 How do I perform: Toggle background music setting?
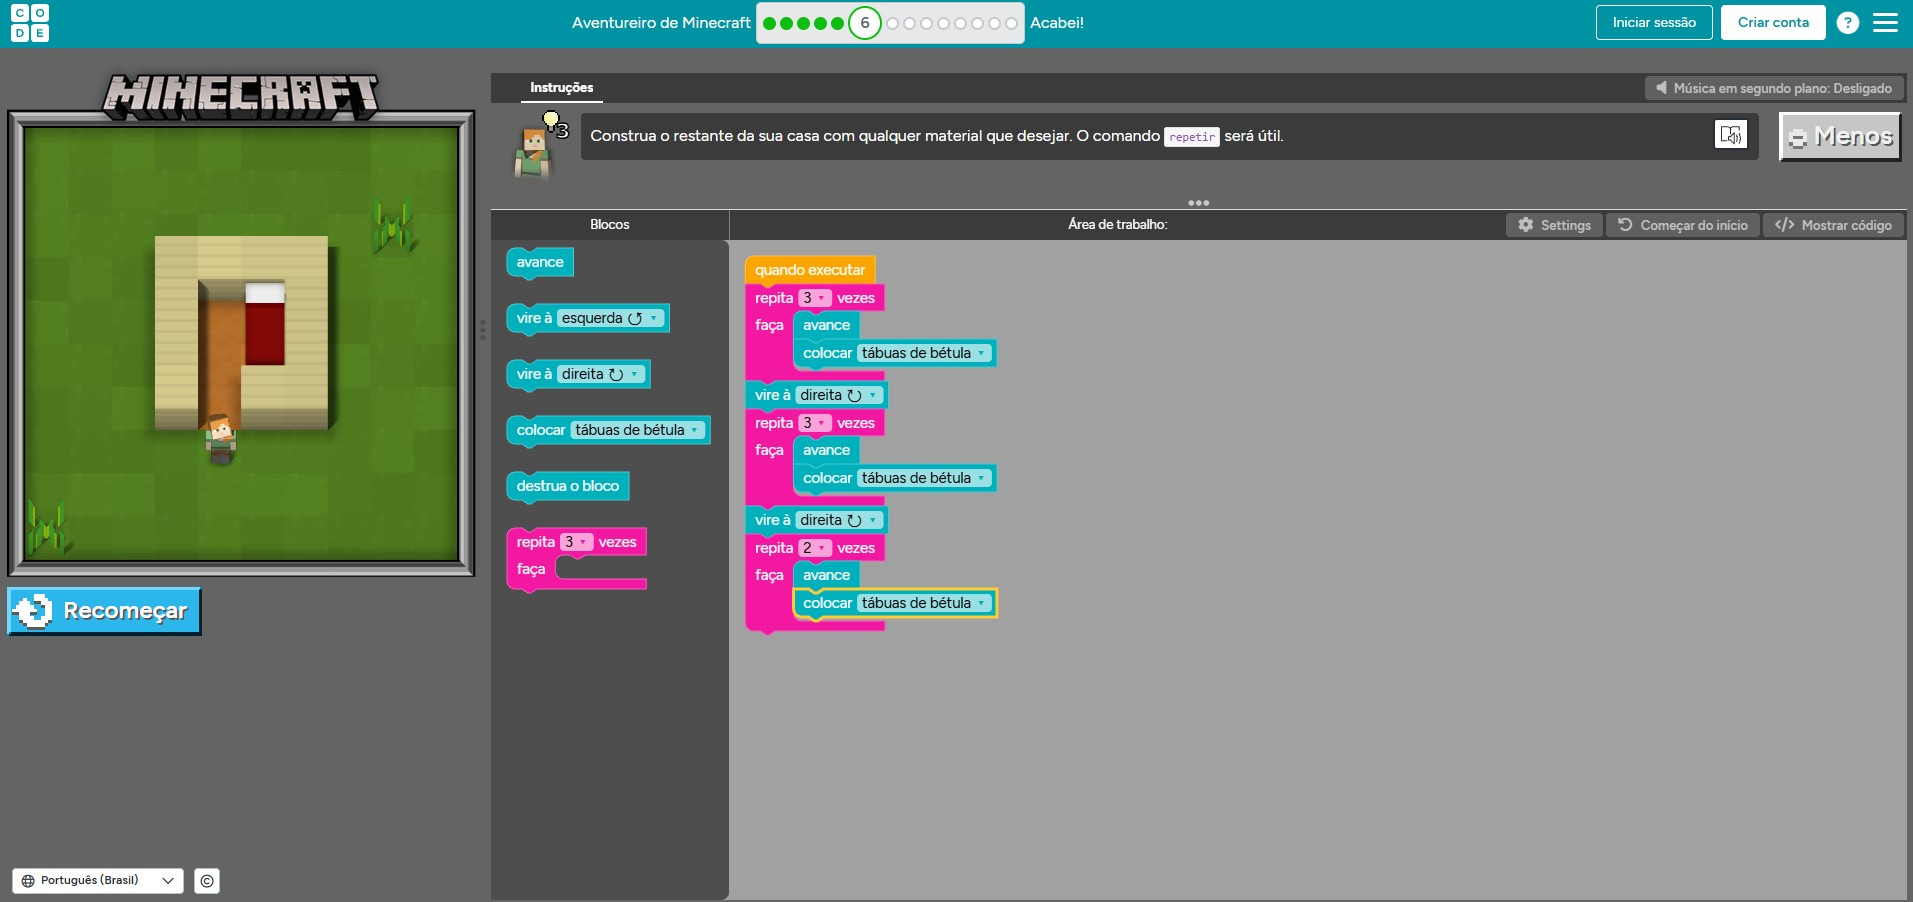(x=1774, y=88)
